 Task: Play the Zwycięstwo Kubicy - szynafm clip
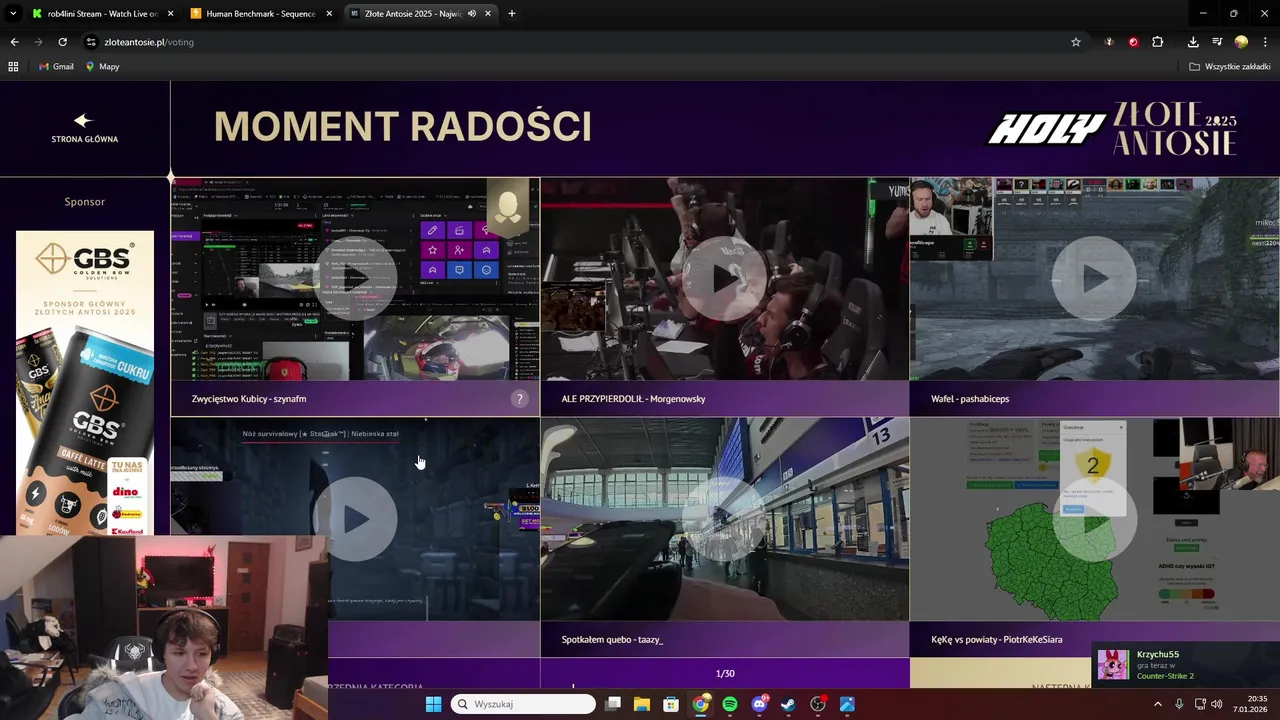tap(355, 279)
